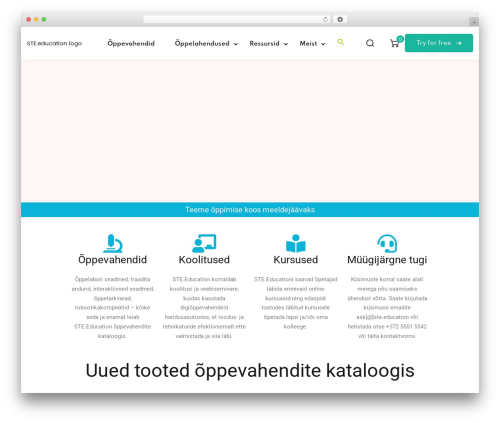Open the shopping cart

(394, 43)
